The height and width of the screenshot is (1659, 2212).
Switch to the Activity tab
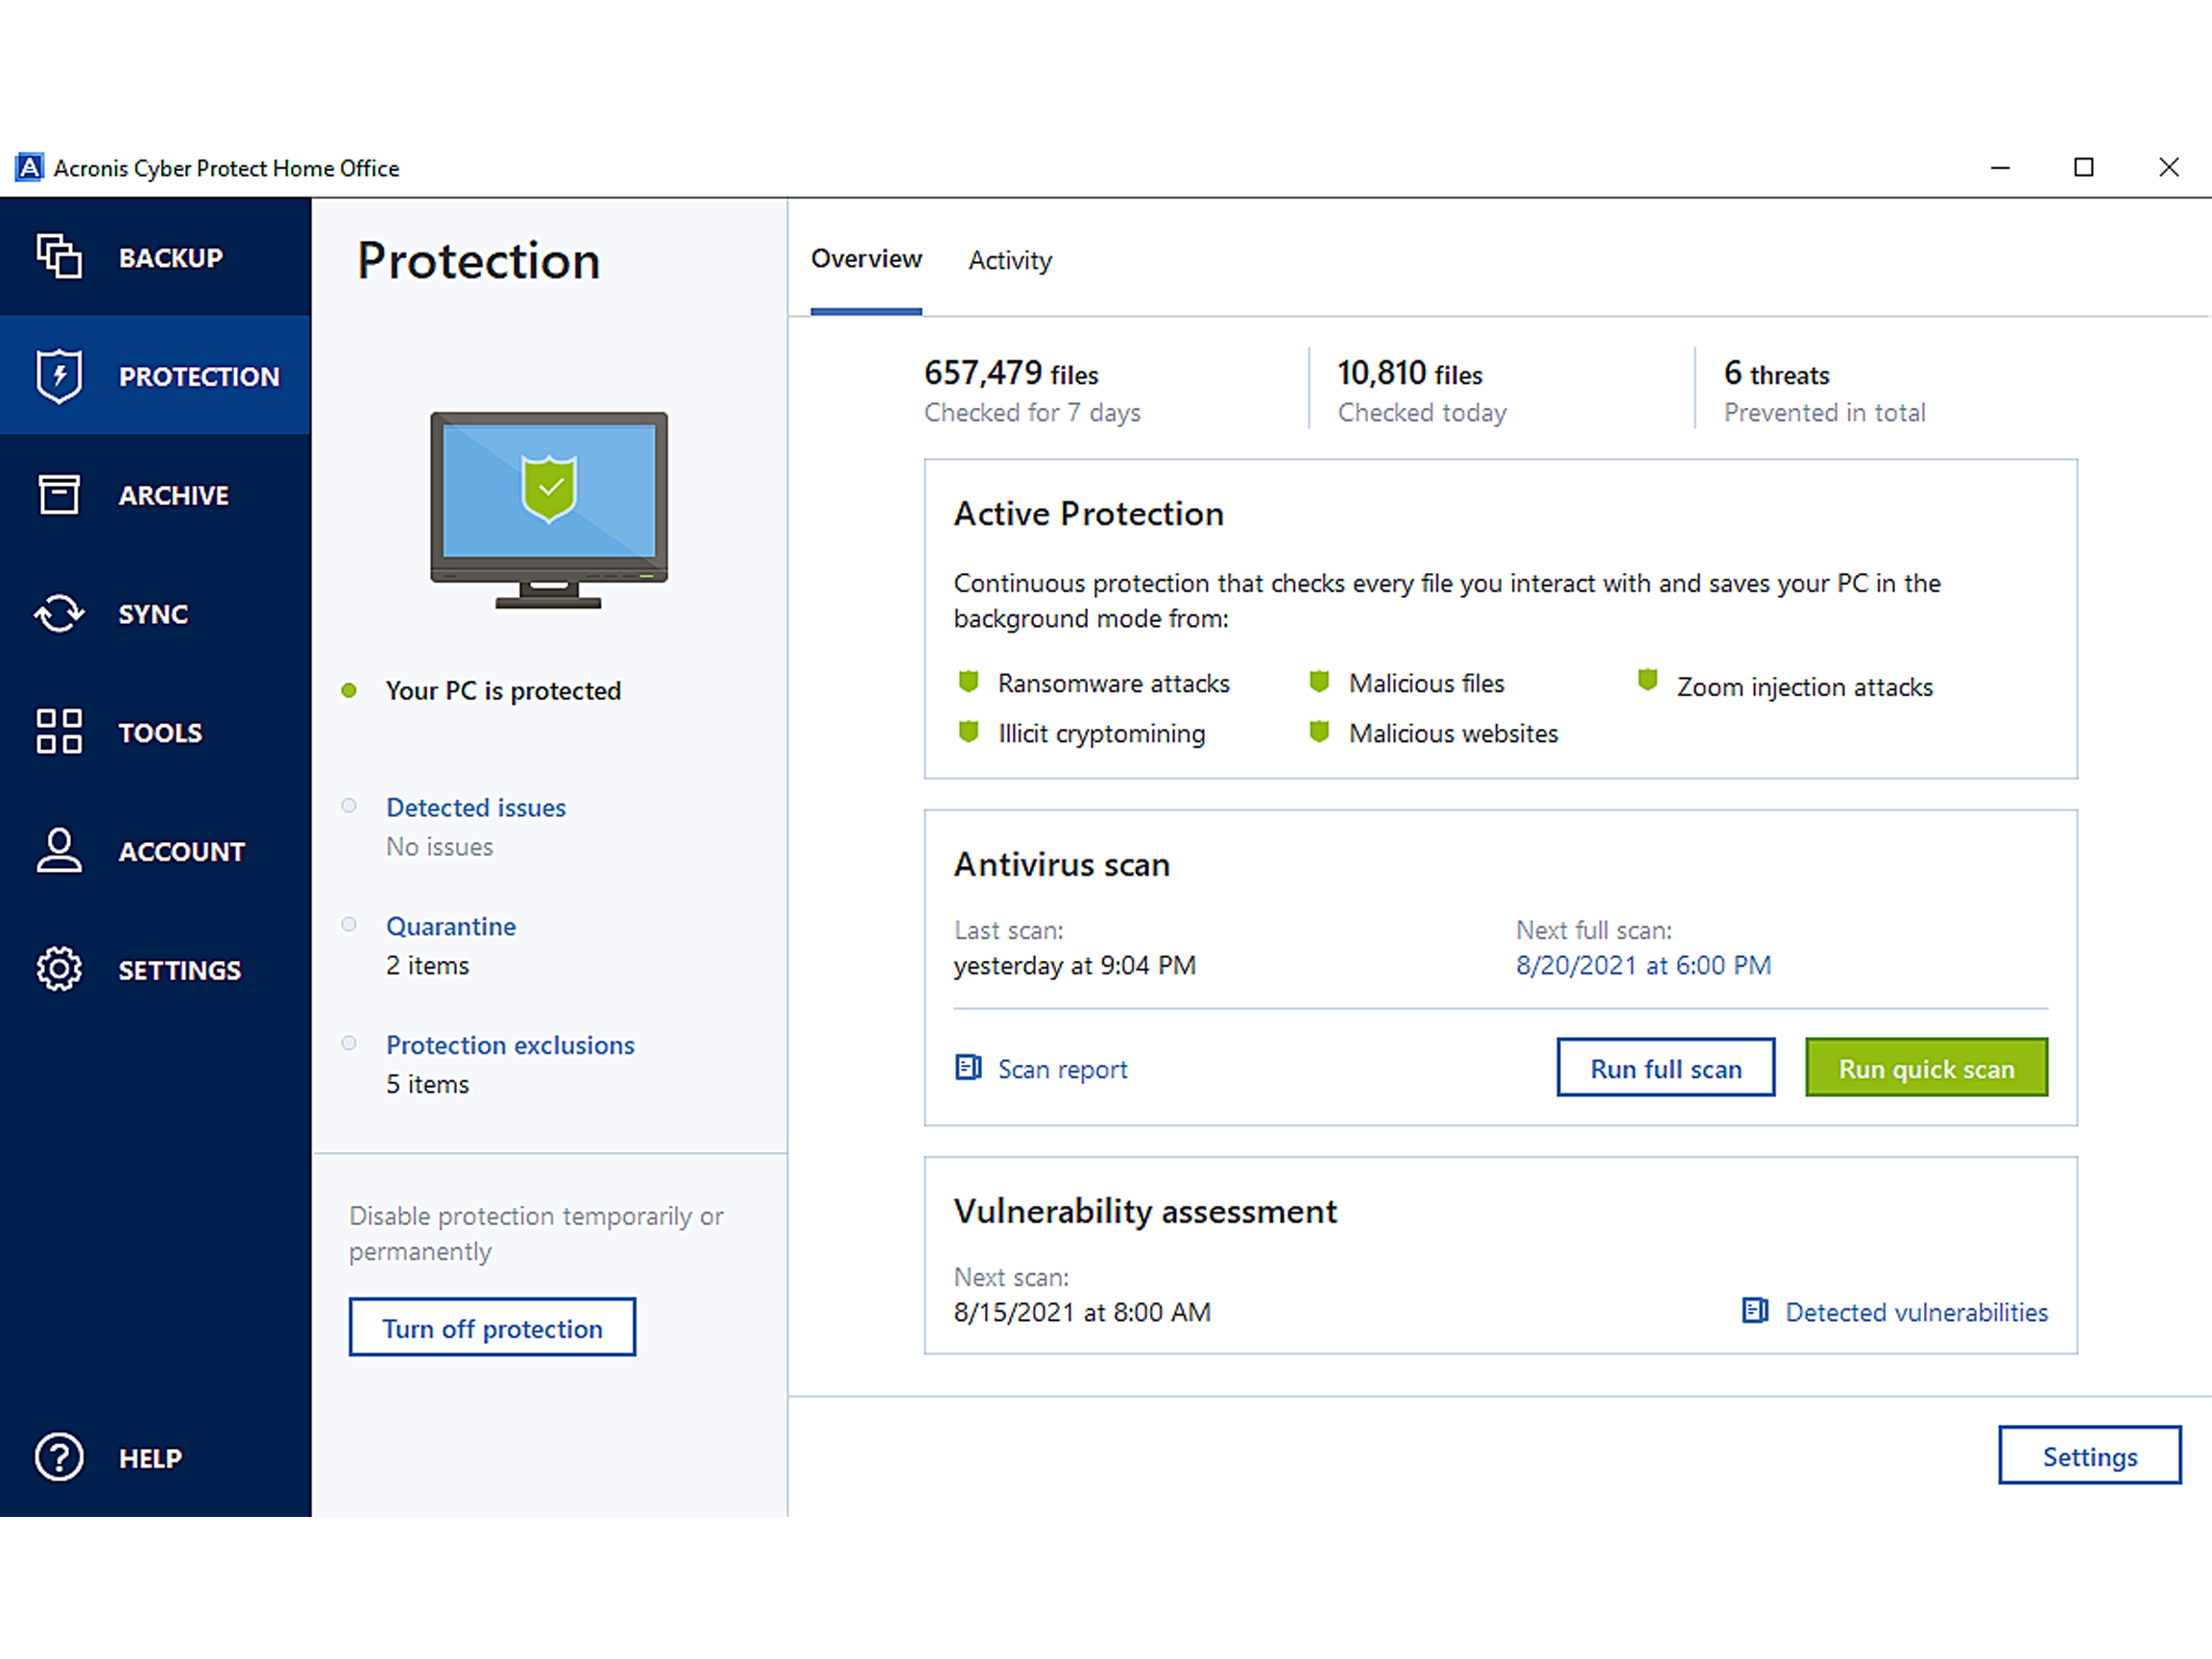tap(1010, 260)
